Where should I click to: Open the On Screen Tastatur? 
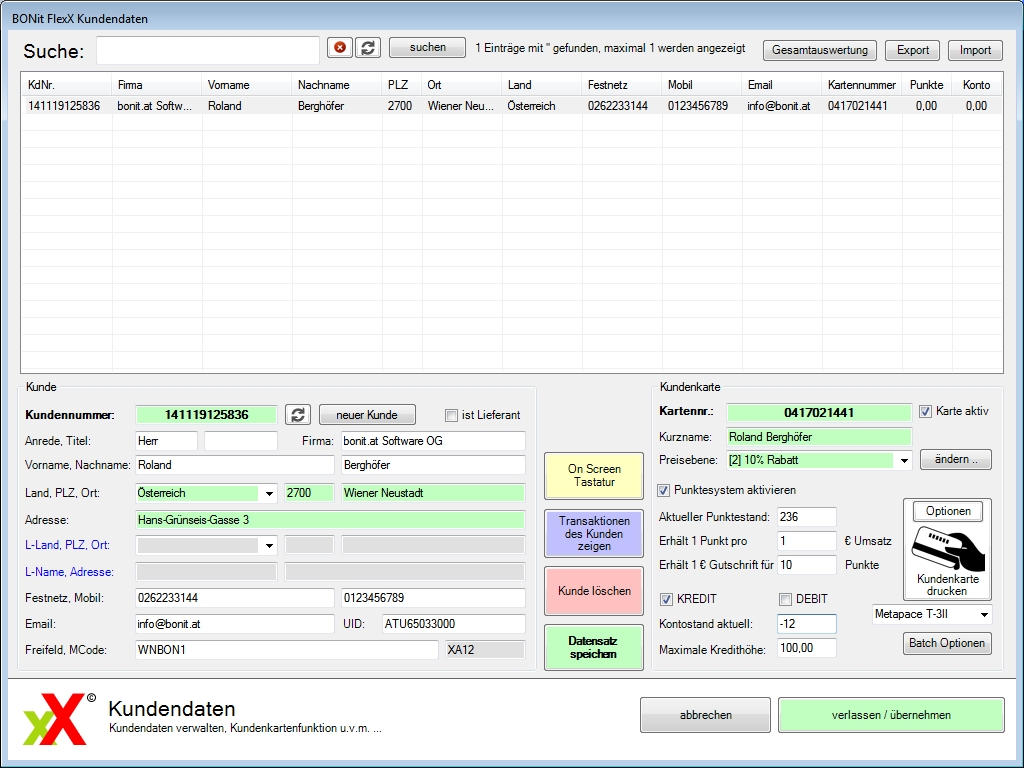click(x=594, y=475)
